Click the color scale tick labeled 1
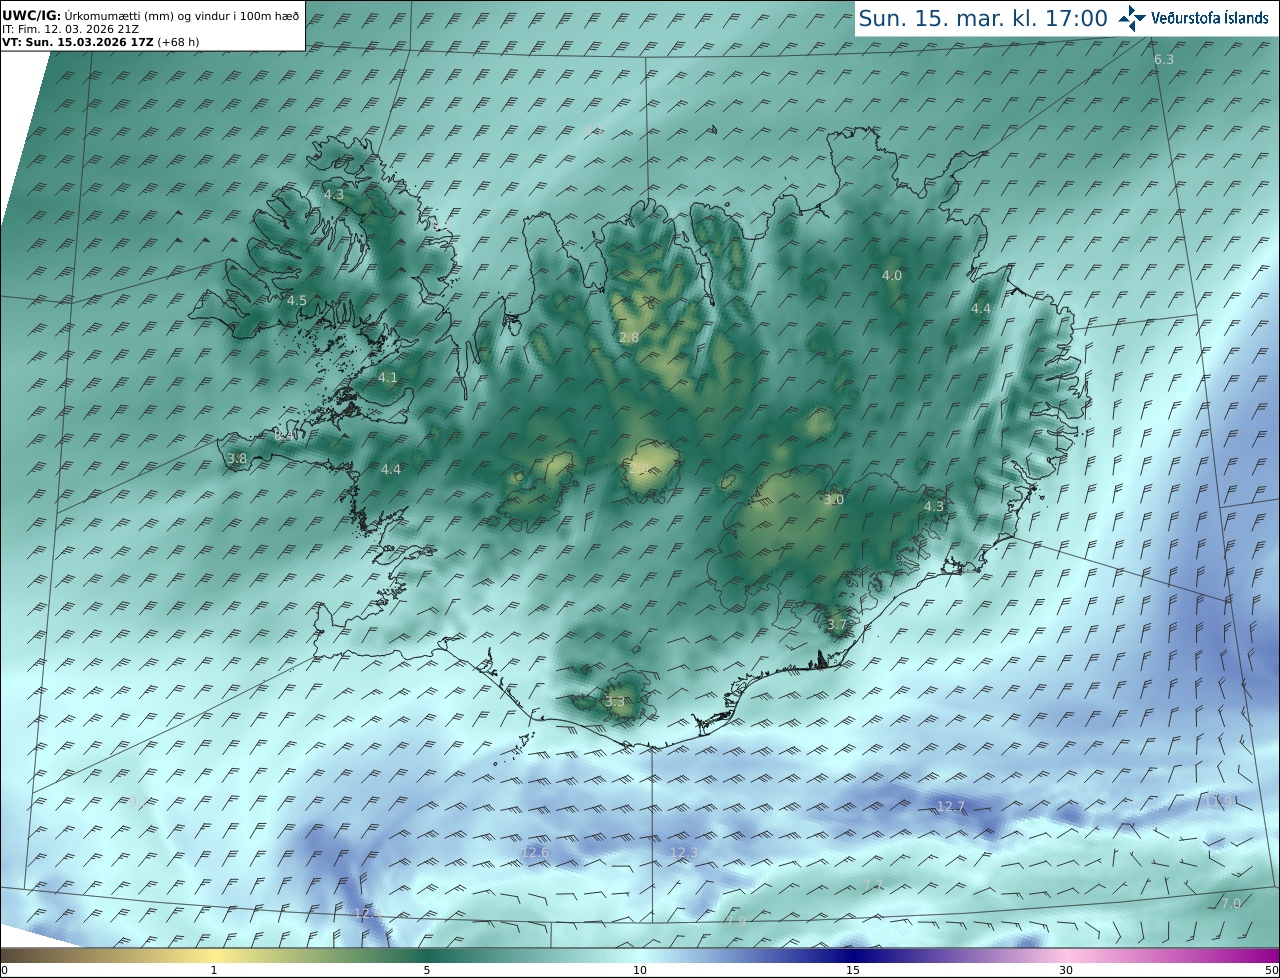The image size is (1280, 978). click(214, 970)
